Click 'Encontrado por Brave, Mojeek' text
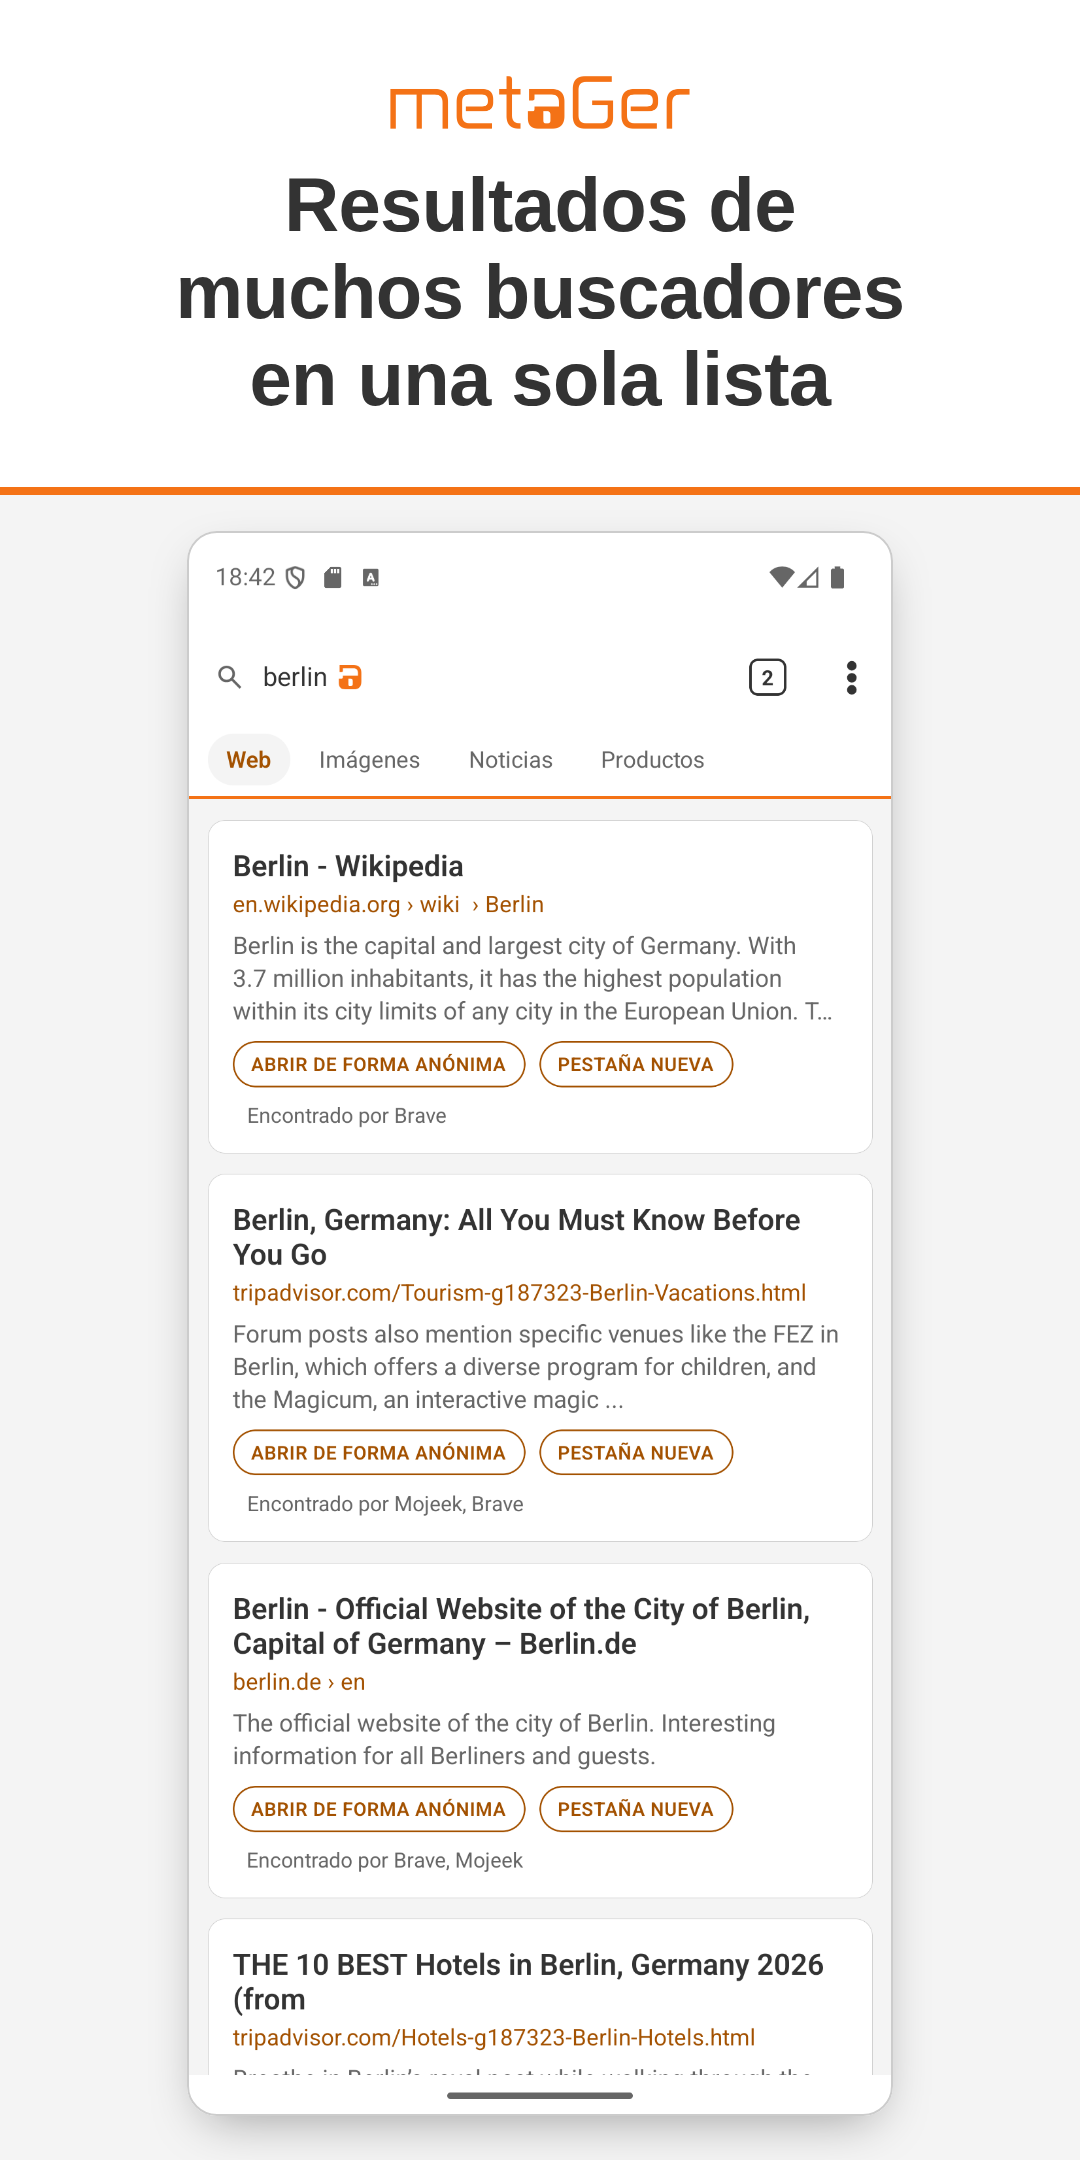Image resolution: width=1080 pixels, height=2160 pixels. [385, 1860]
